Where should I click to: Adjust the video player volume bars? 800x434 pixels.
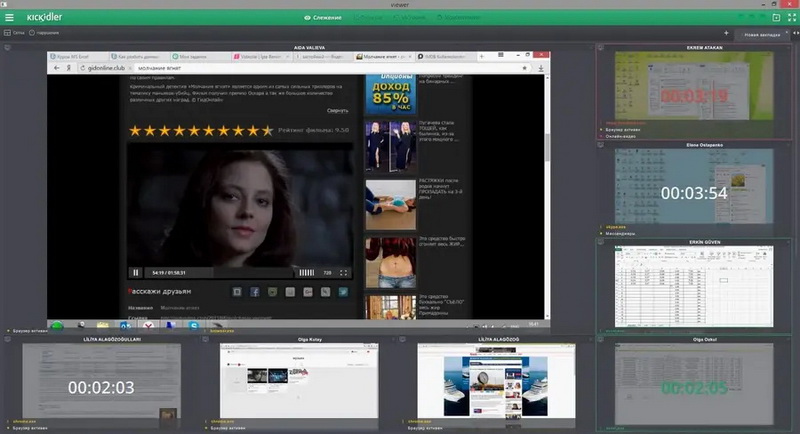point(306,272)
